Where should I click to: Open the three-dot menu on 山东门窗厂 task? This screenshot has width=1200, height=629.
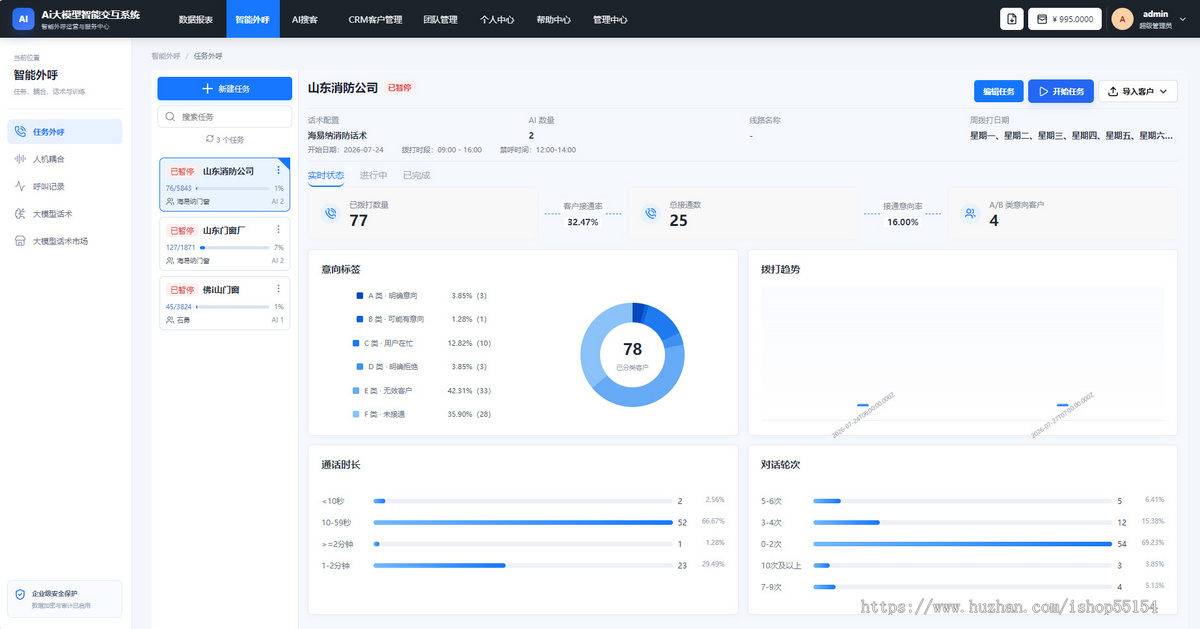(278, 230)
